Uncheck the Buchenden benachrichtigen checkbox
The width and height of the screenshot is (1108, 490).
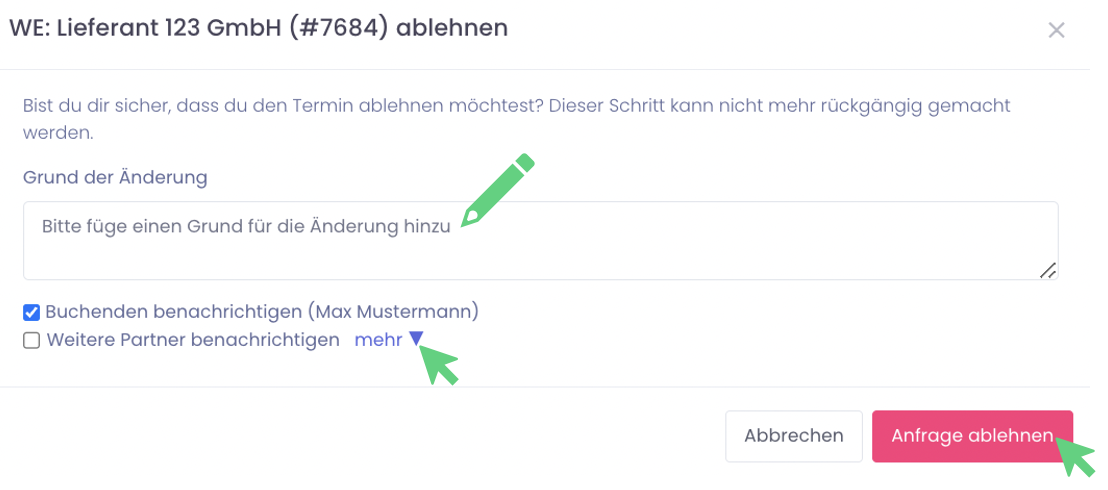32,312
